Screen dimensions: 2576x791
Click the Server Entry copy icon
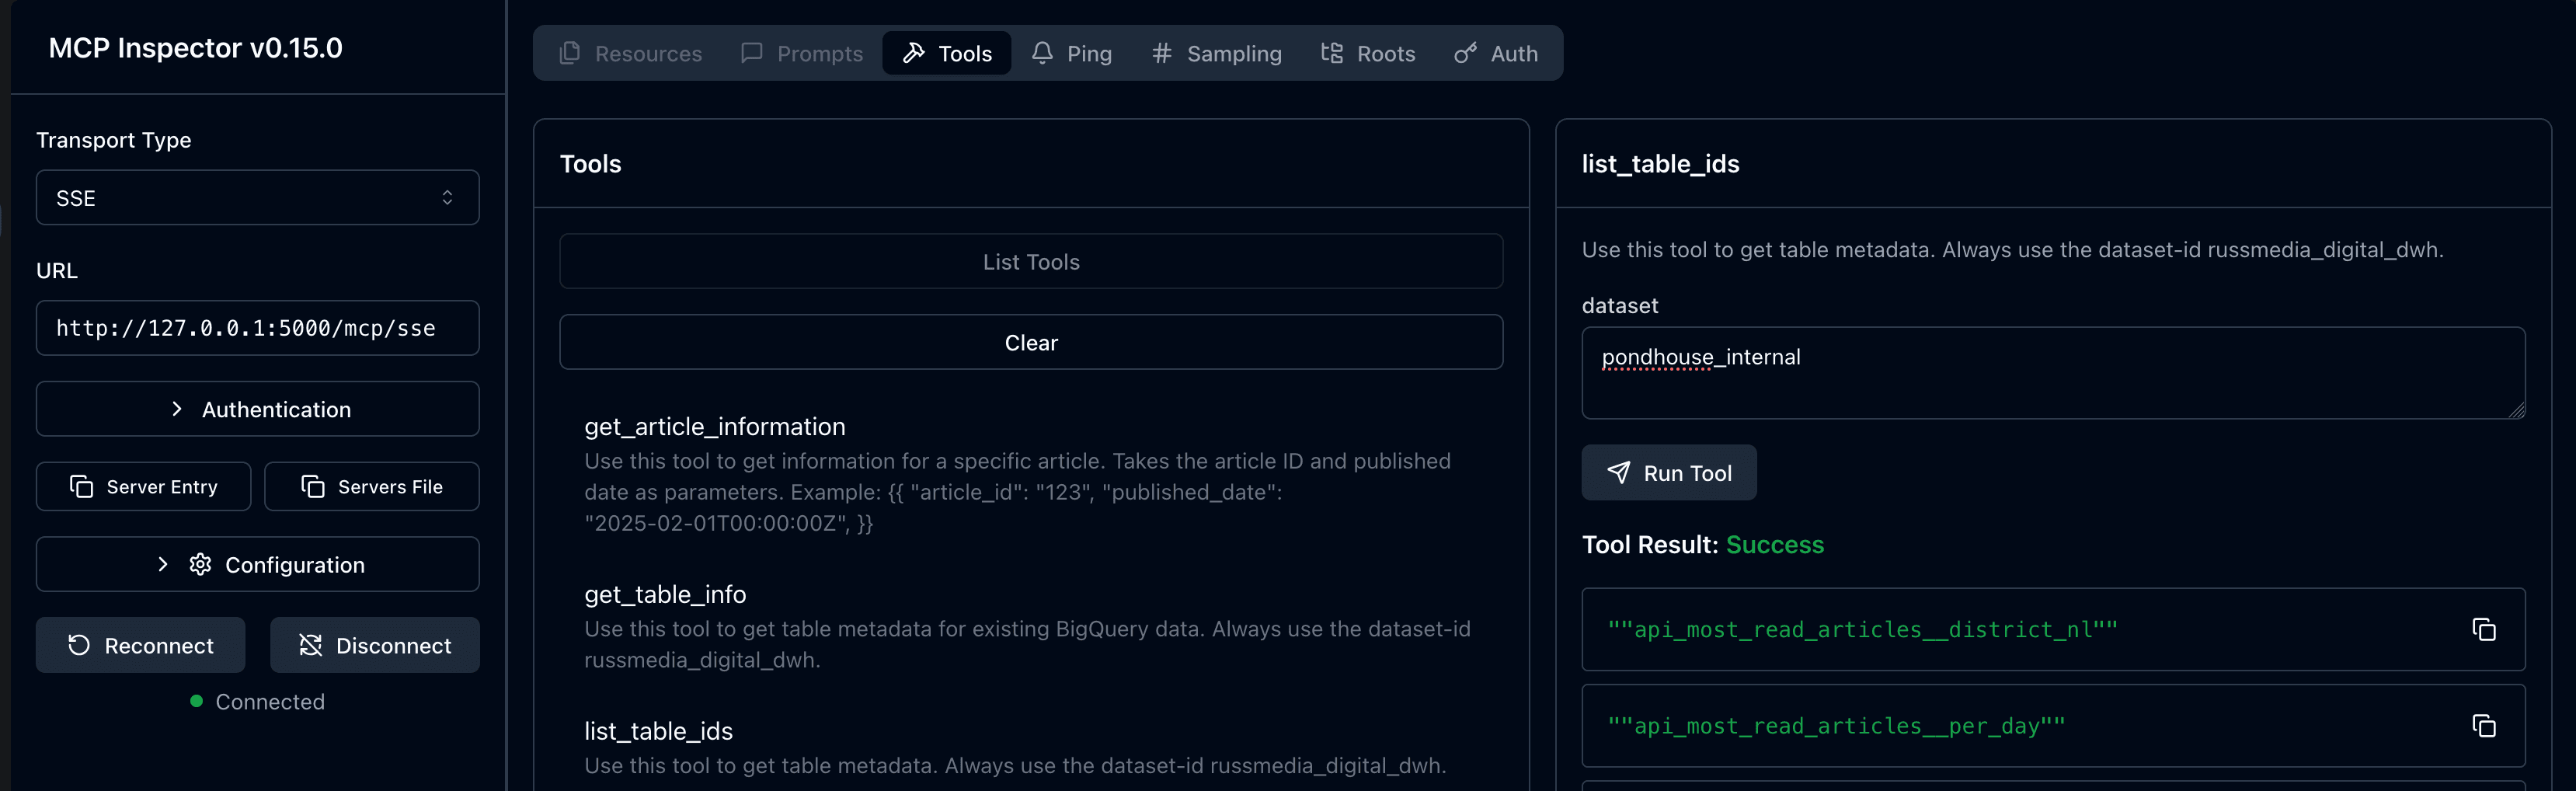tap(81, 486)
